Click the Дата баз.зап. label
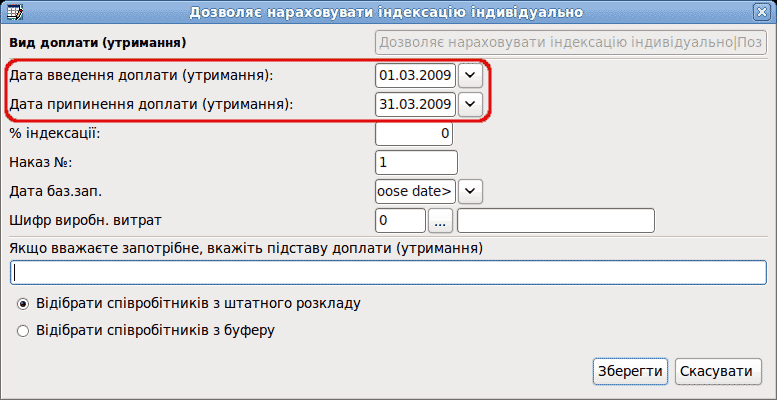This screenshot has width=777, height=400. (x=56, y=192)
